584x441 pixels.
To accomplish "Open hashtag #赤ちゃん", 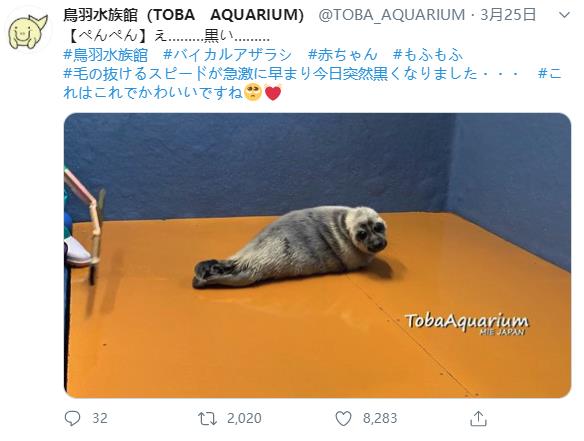I will pyautogui.click(x=343, y=55).
